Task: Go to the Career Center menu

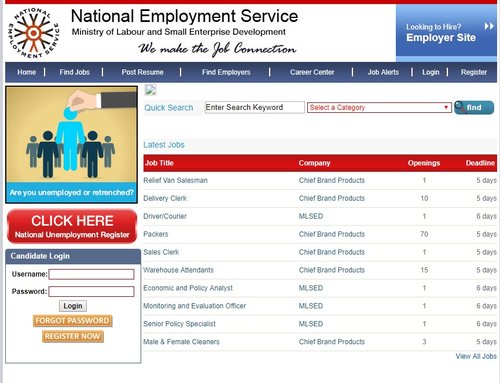Action: click(x=312, y=72)
